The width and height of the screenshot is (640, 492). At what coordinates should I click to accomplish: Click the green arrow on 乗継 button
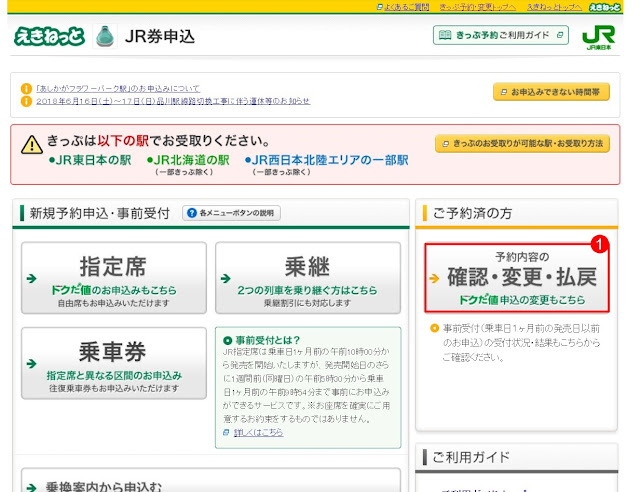pyautogui.click(x=225, y=278)
